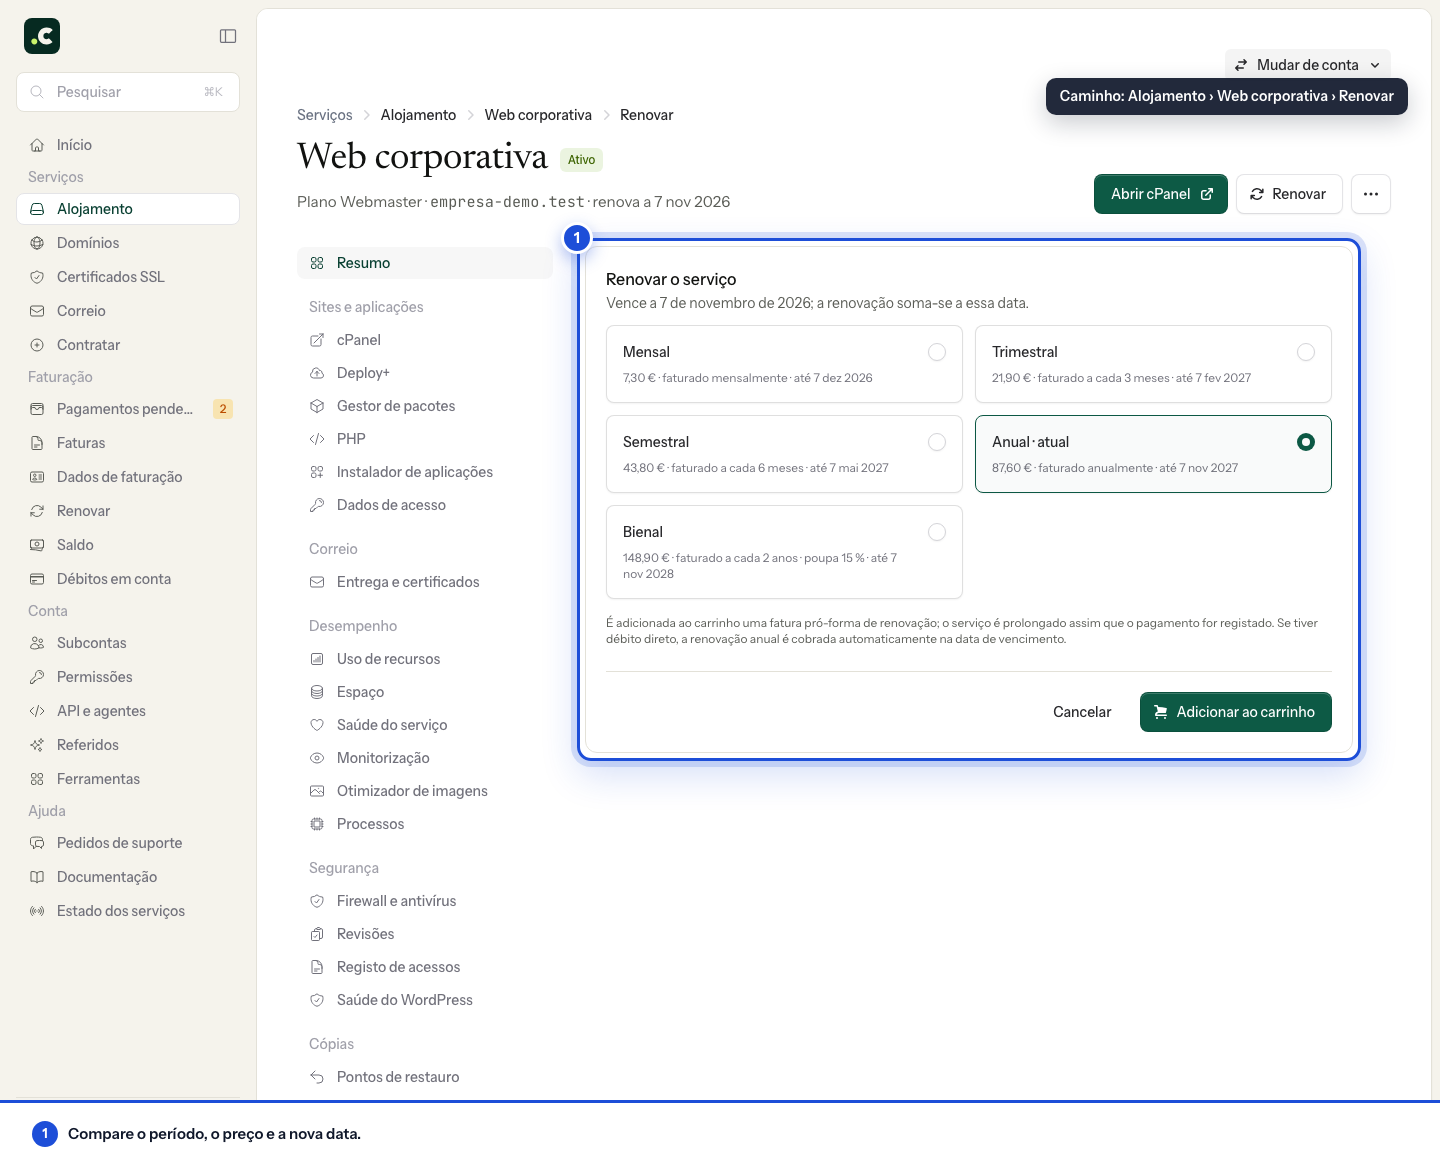Click the restore arrow icon beside Pontos de restauro
The height and width of the screenshot is (1164, 1440).
[x=317, y=1077]
